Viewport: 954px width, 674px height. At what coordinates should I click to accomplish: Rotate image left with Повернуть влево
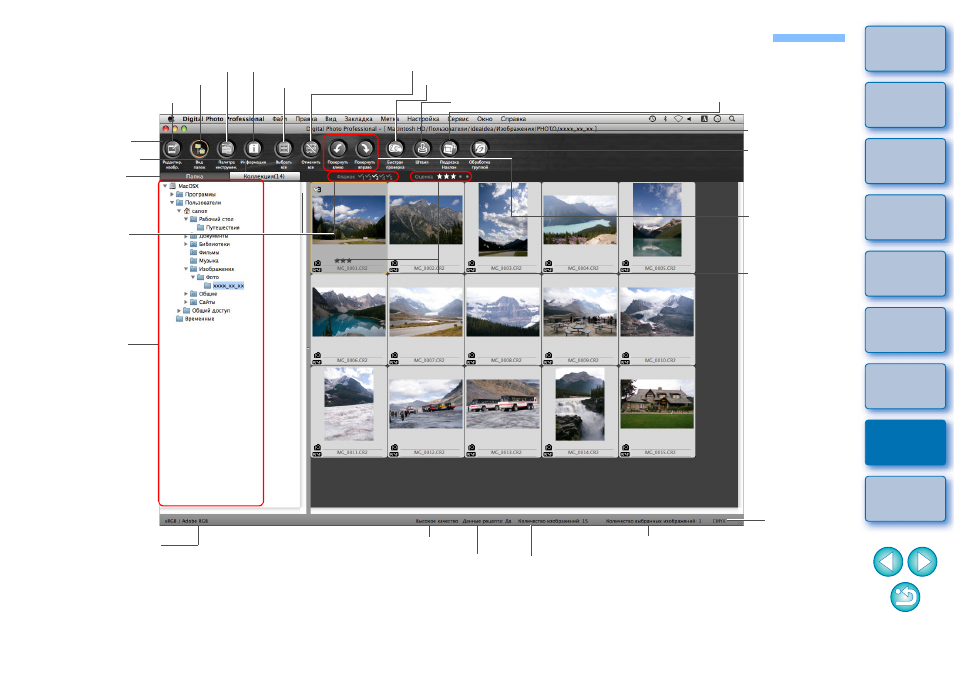(x=338, y=148)
